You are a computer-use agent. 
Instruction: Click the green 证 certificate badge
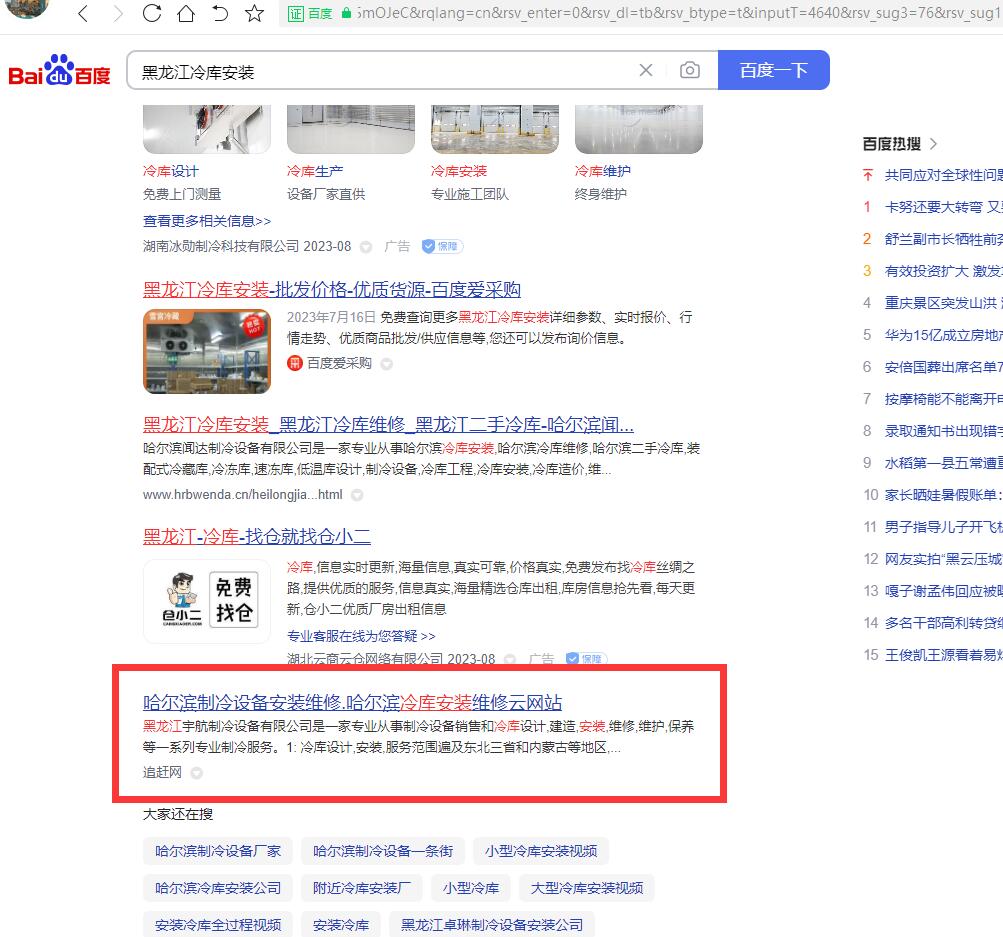point(296,13)
